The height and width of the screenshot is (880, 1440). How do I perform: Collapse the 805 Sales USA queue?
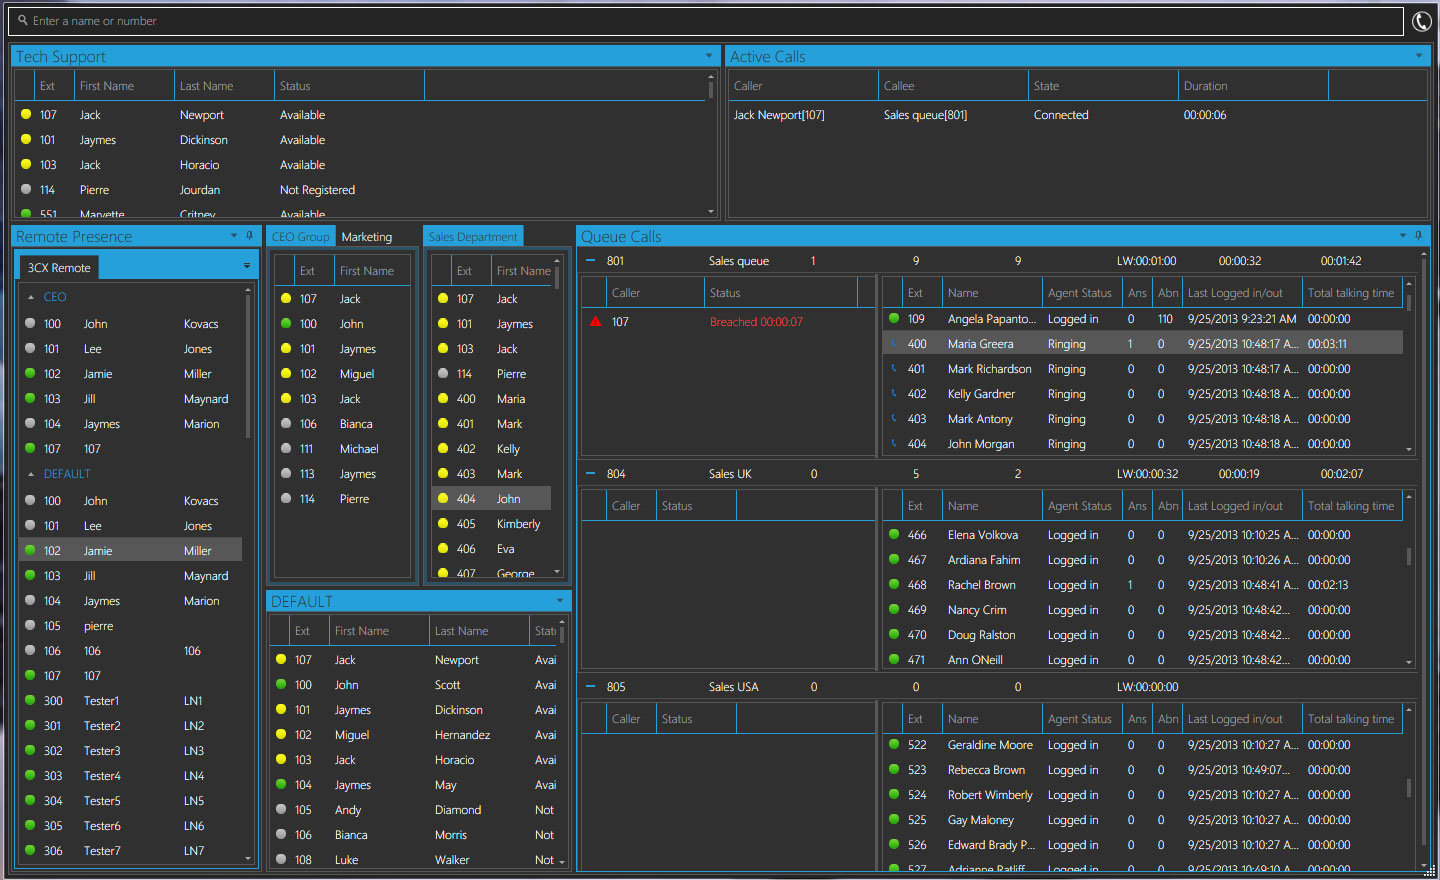click(590, 687)
